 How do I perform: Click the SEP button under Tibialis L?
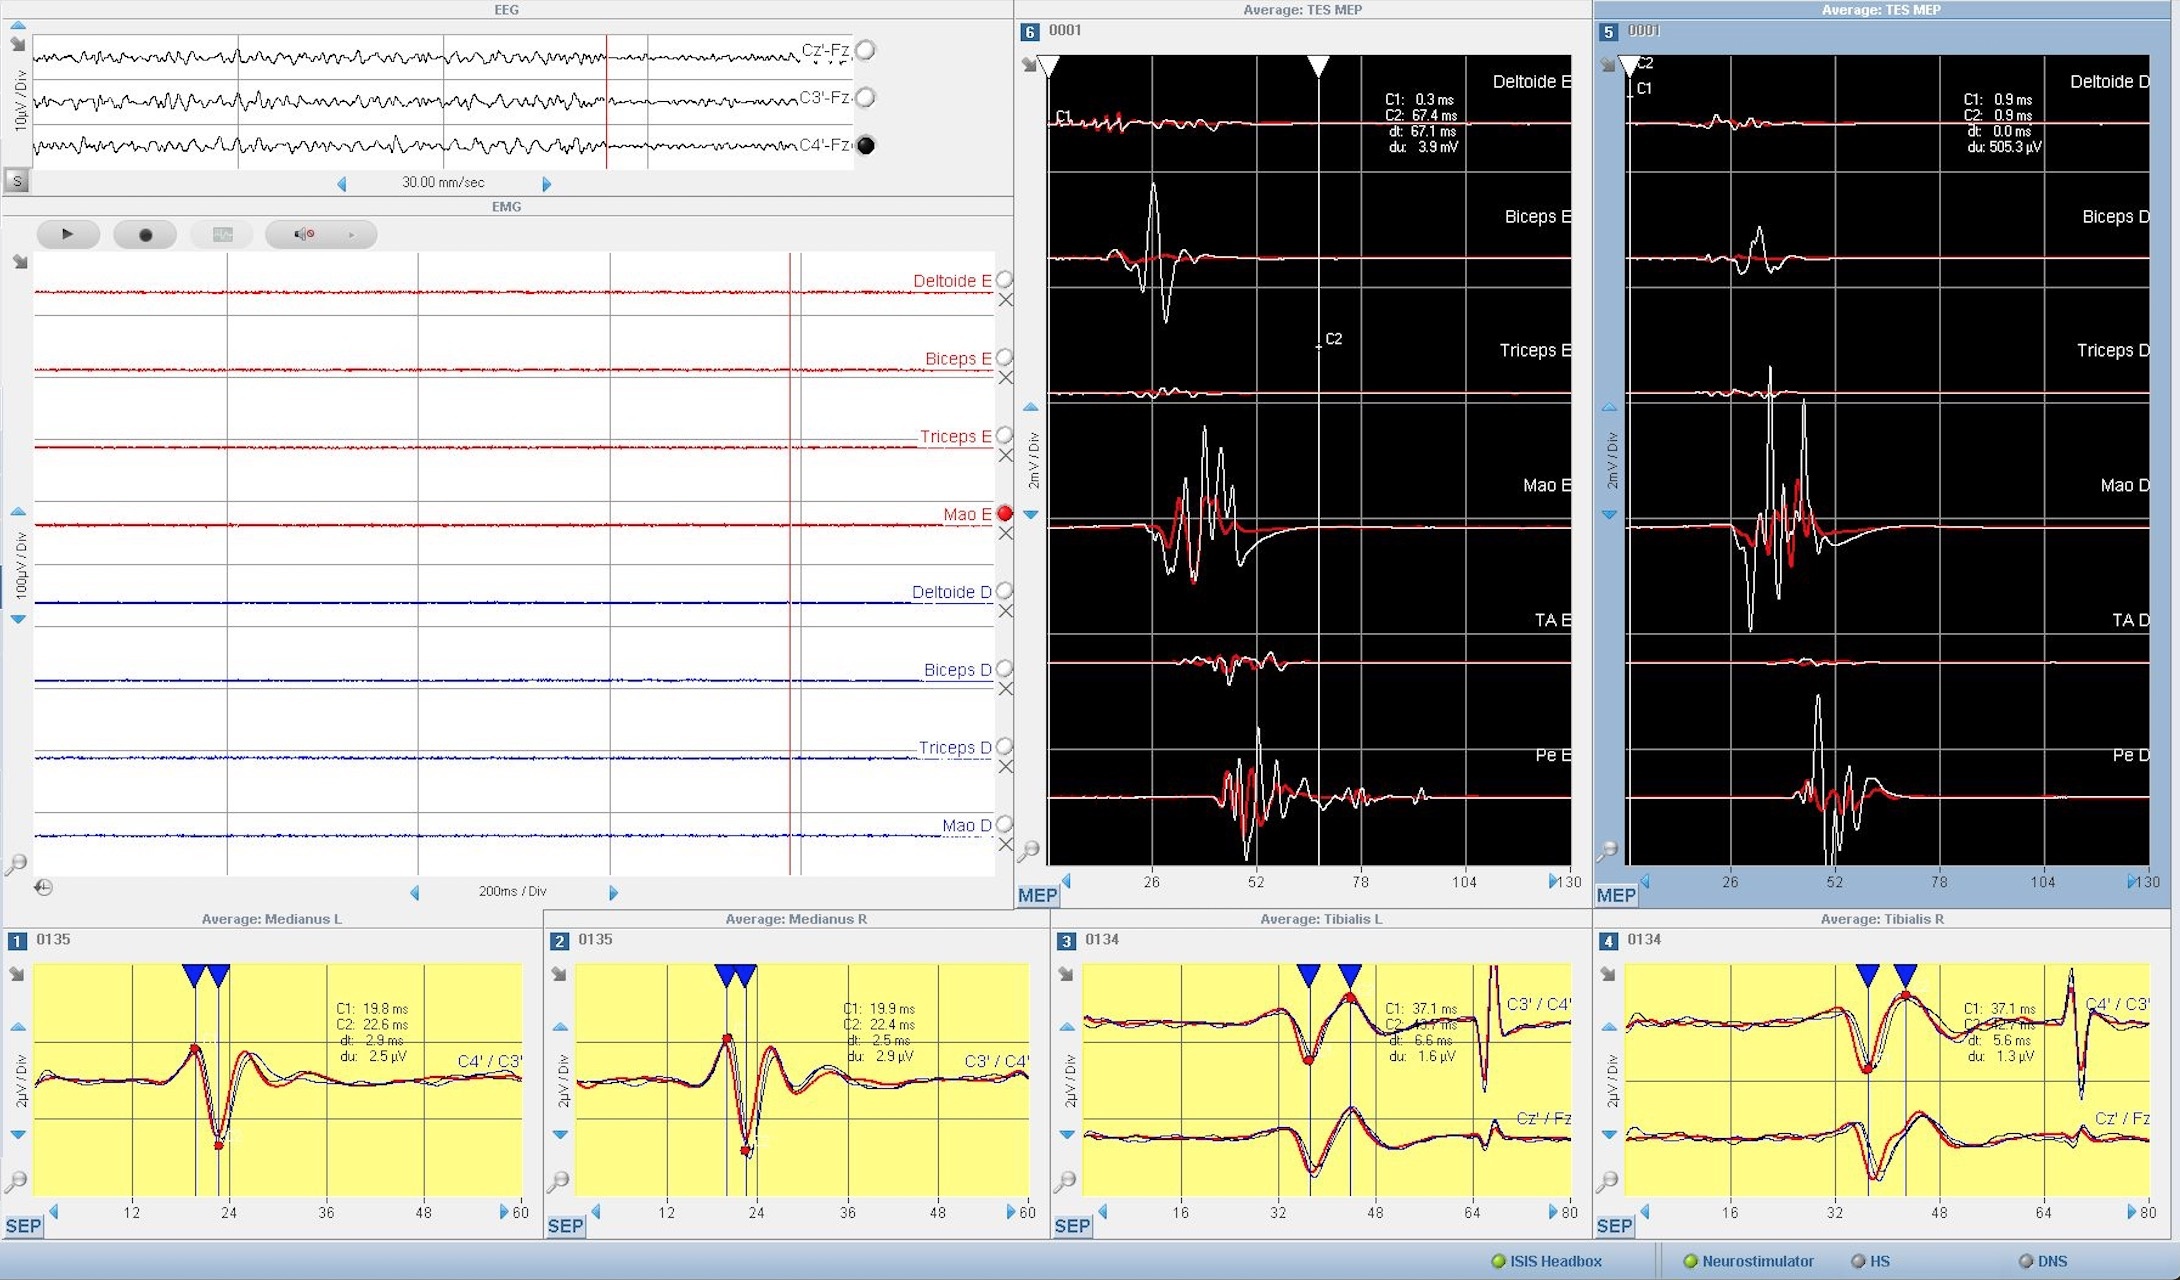point(1073,1225)
